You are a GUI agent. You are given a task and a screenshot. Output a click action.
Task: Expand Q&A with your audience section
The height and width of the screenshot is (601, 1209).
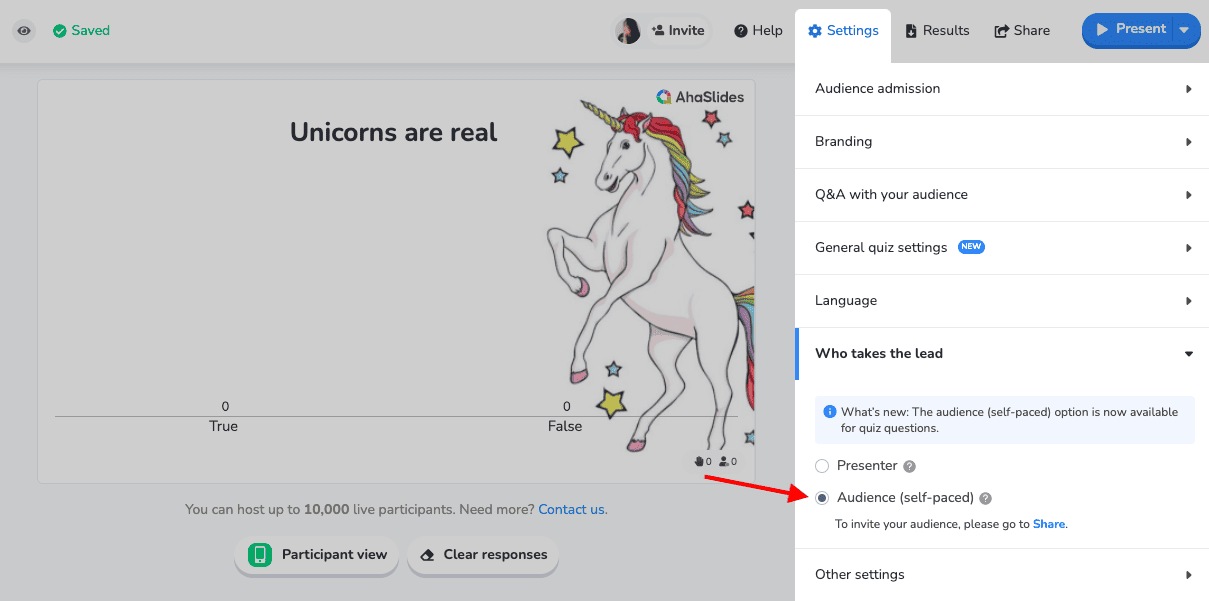click(x=1002, y=195)
